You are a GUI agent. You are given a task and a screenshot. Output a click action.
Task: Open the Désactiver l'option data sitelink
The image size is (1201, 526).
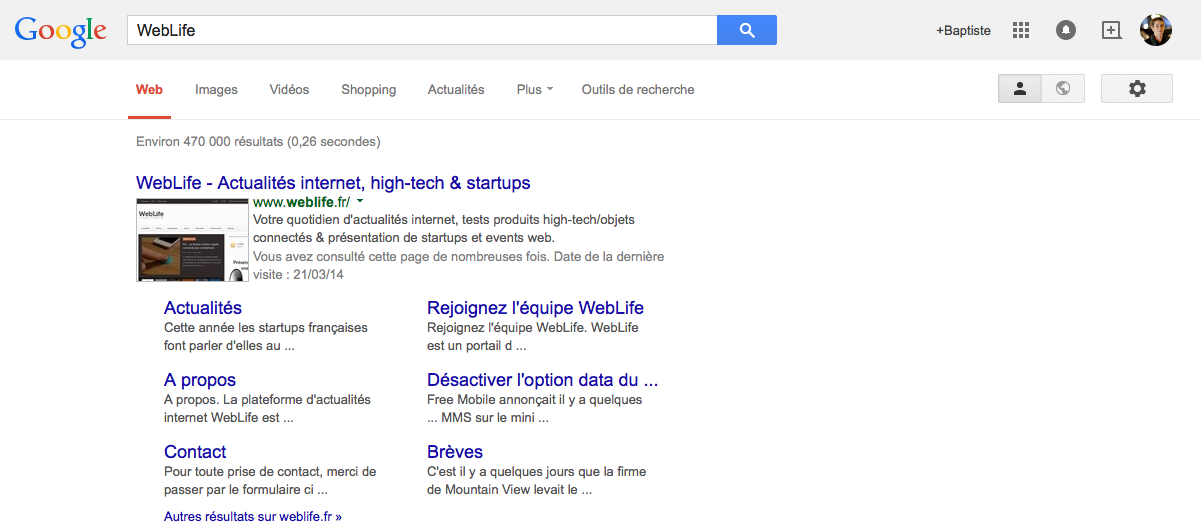542,380
